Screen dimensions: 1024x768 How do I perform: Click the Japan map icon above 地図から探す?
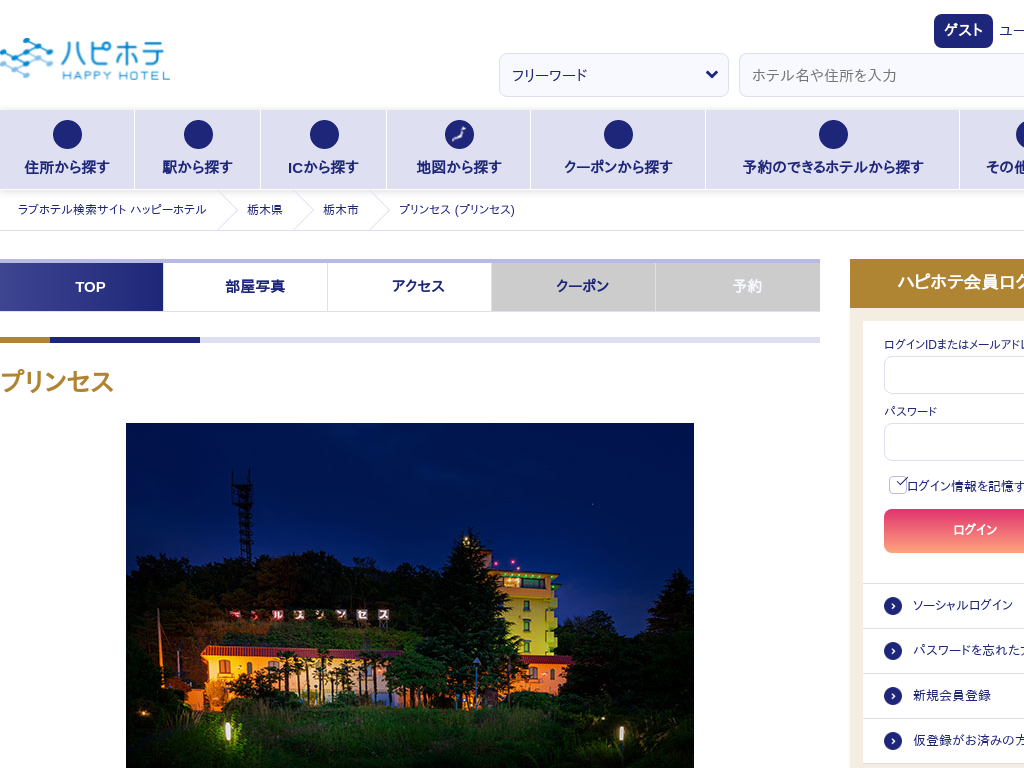(x=459, y=135)
